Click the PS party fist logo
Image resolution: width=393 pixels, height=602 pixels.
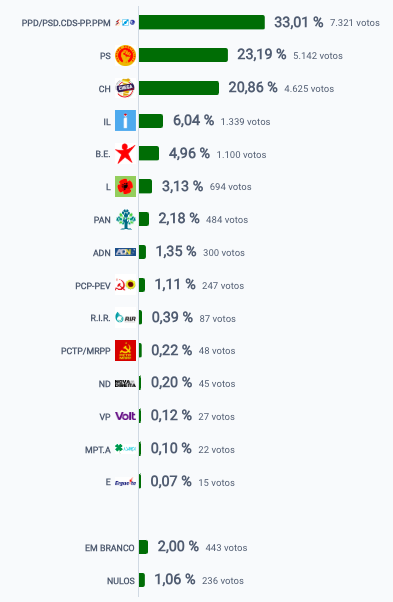(x=125, y=55)
